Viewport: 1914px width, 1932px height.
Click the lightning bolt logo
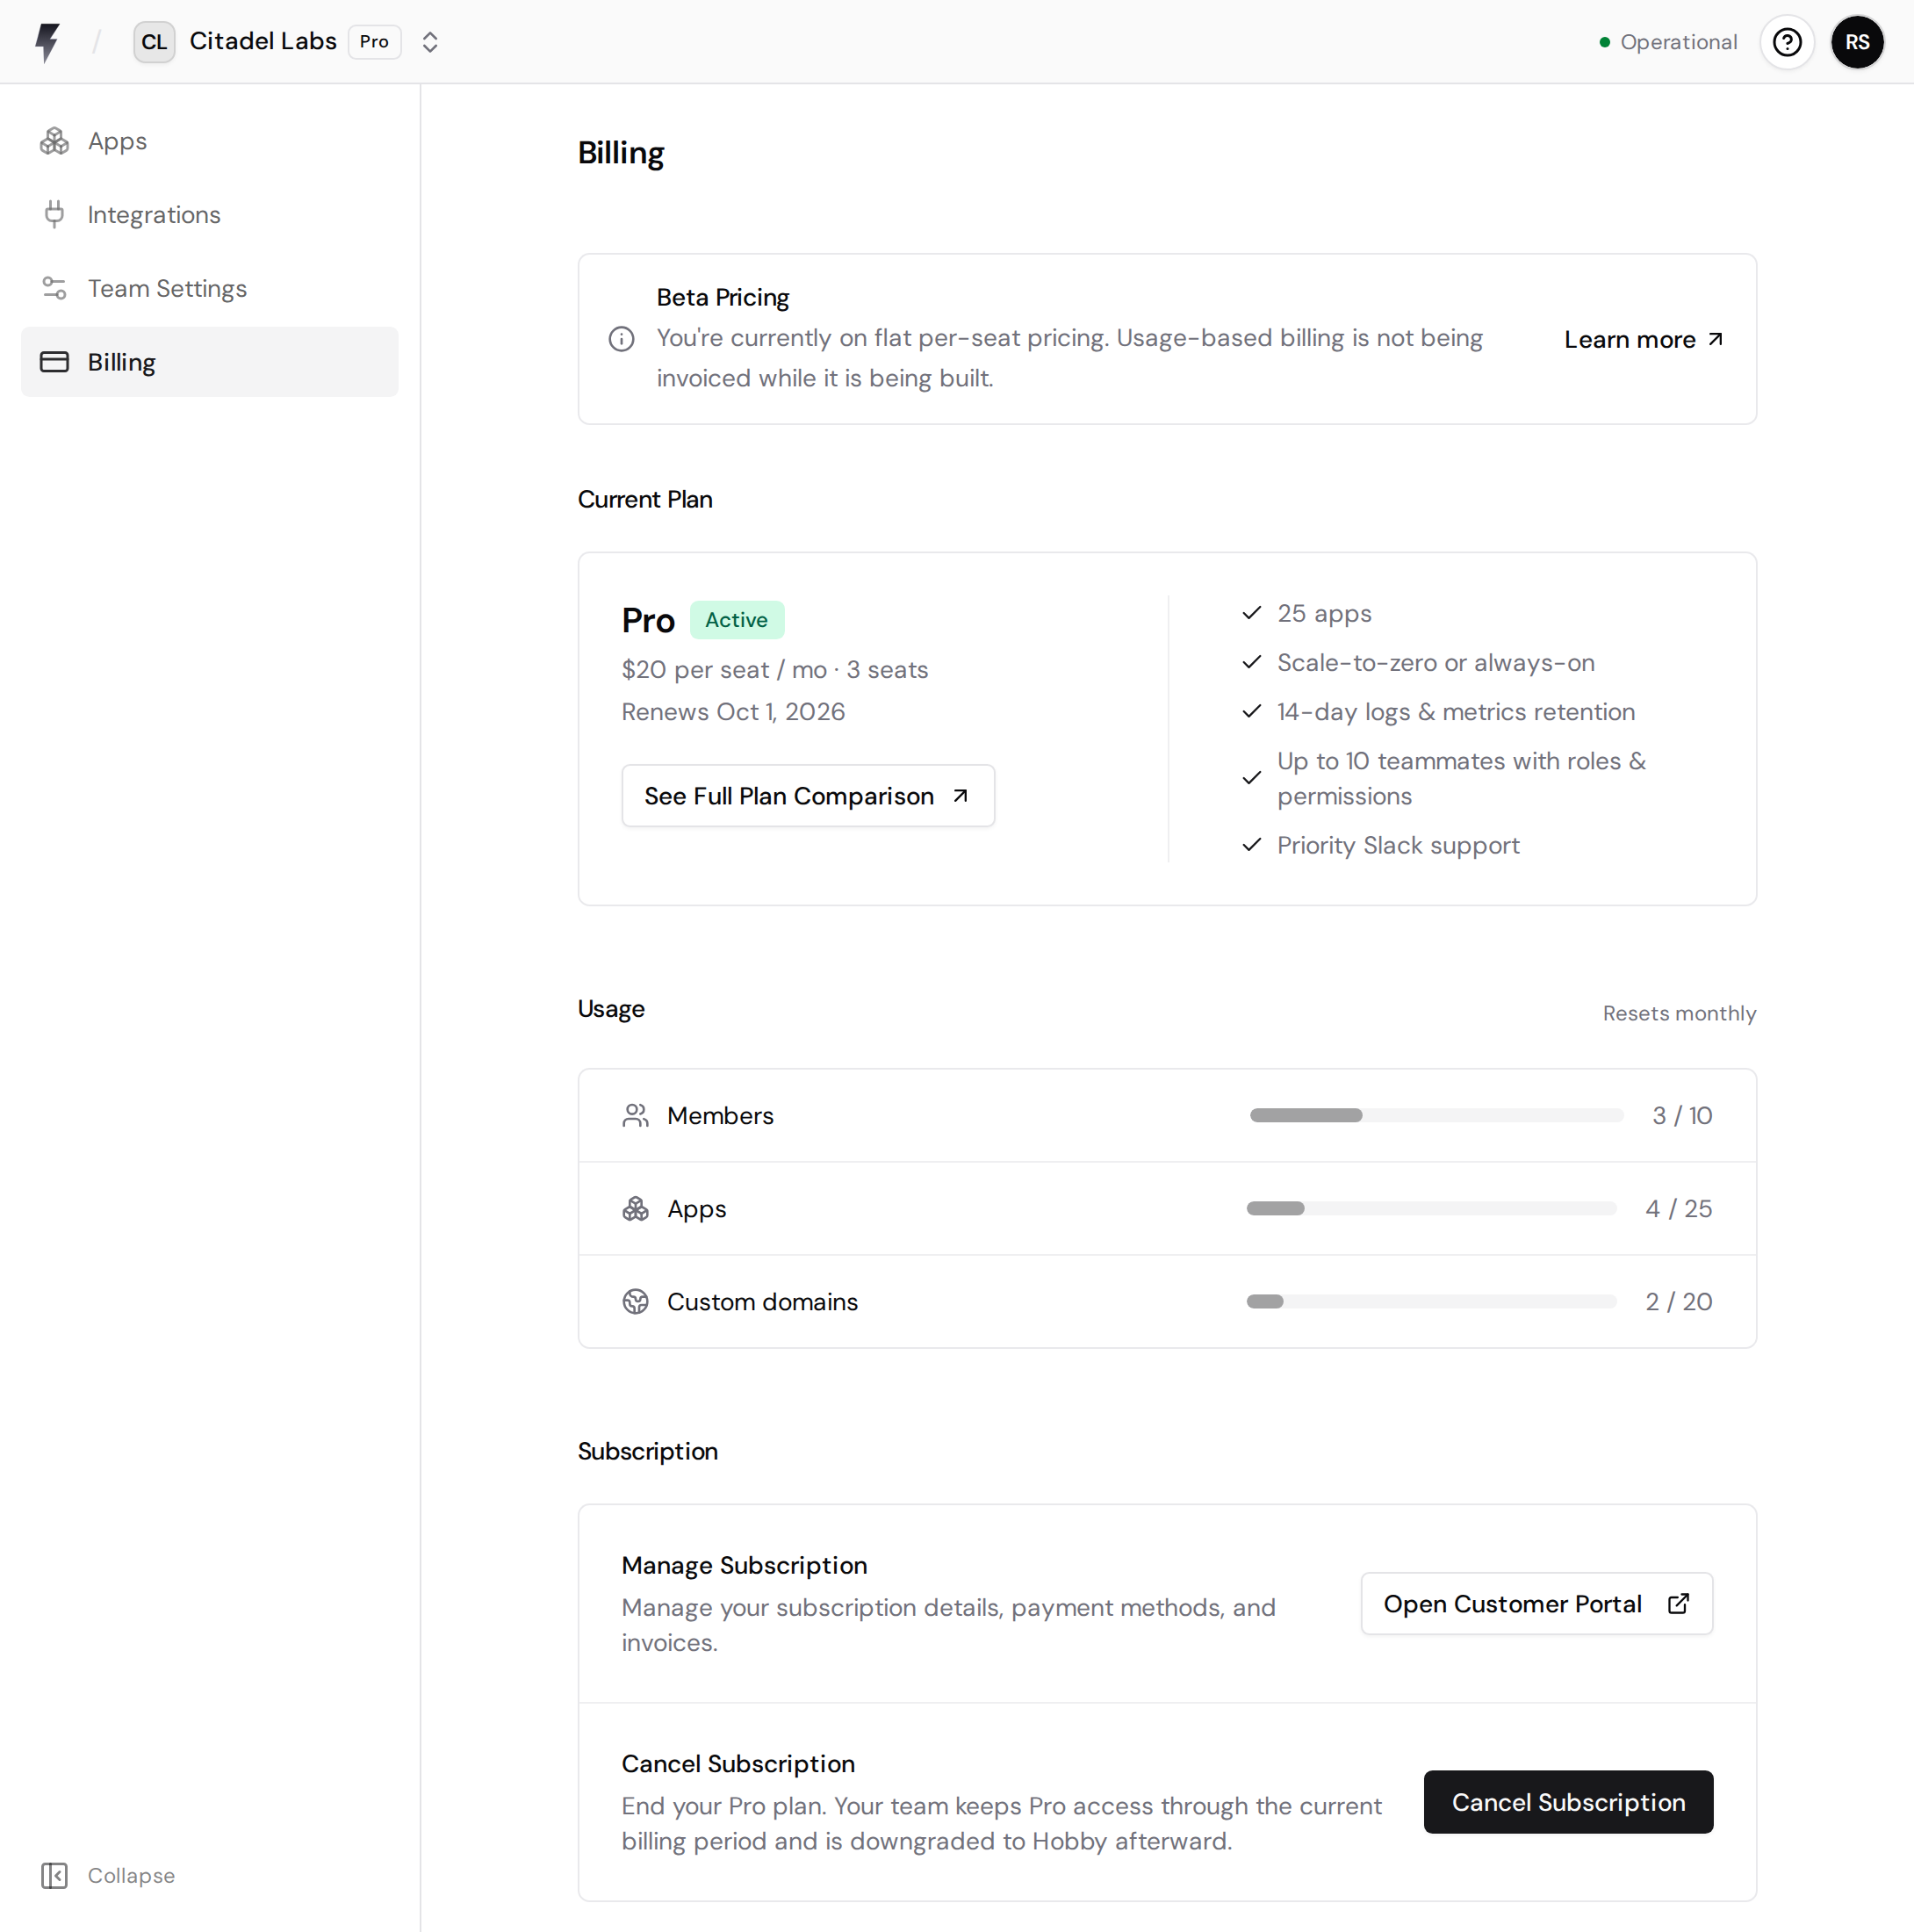pos(47,42)
